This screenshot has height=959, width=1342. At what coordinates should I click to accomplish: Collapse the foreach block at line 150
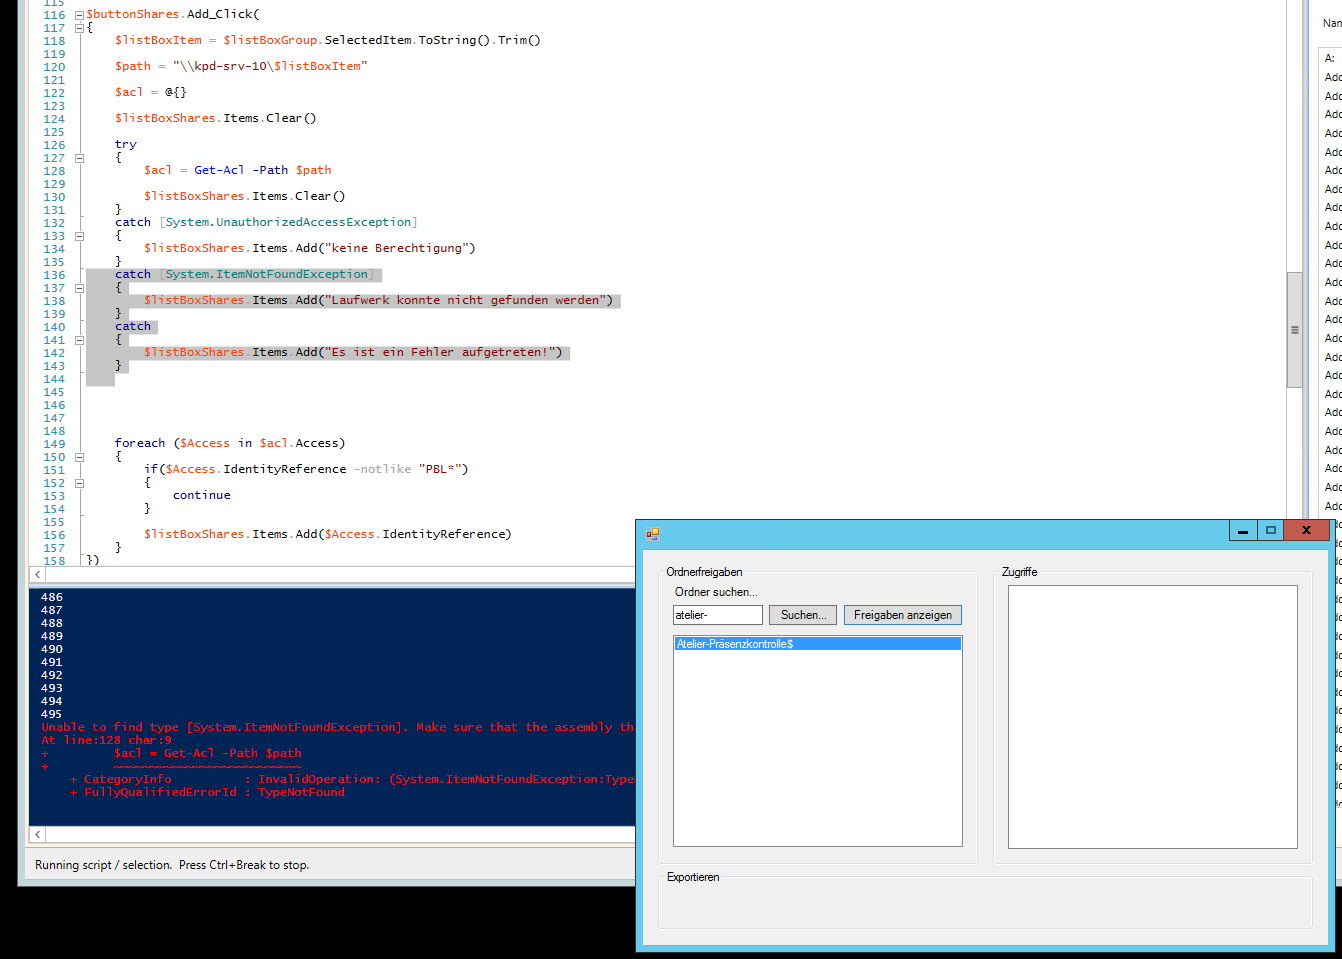[79, 457]
